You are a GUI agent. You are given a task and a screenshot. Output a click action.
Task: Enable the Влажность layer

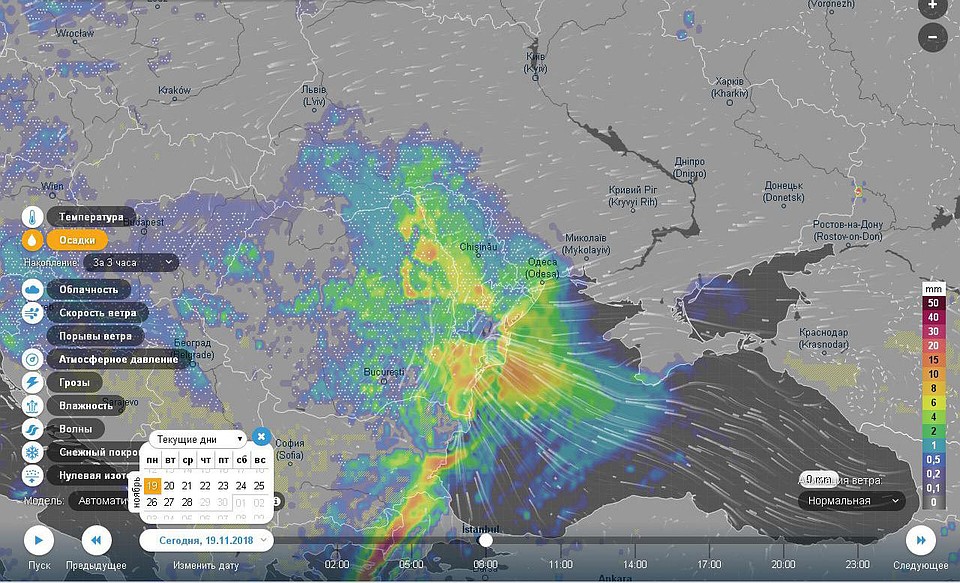point(86,405)
